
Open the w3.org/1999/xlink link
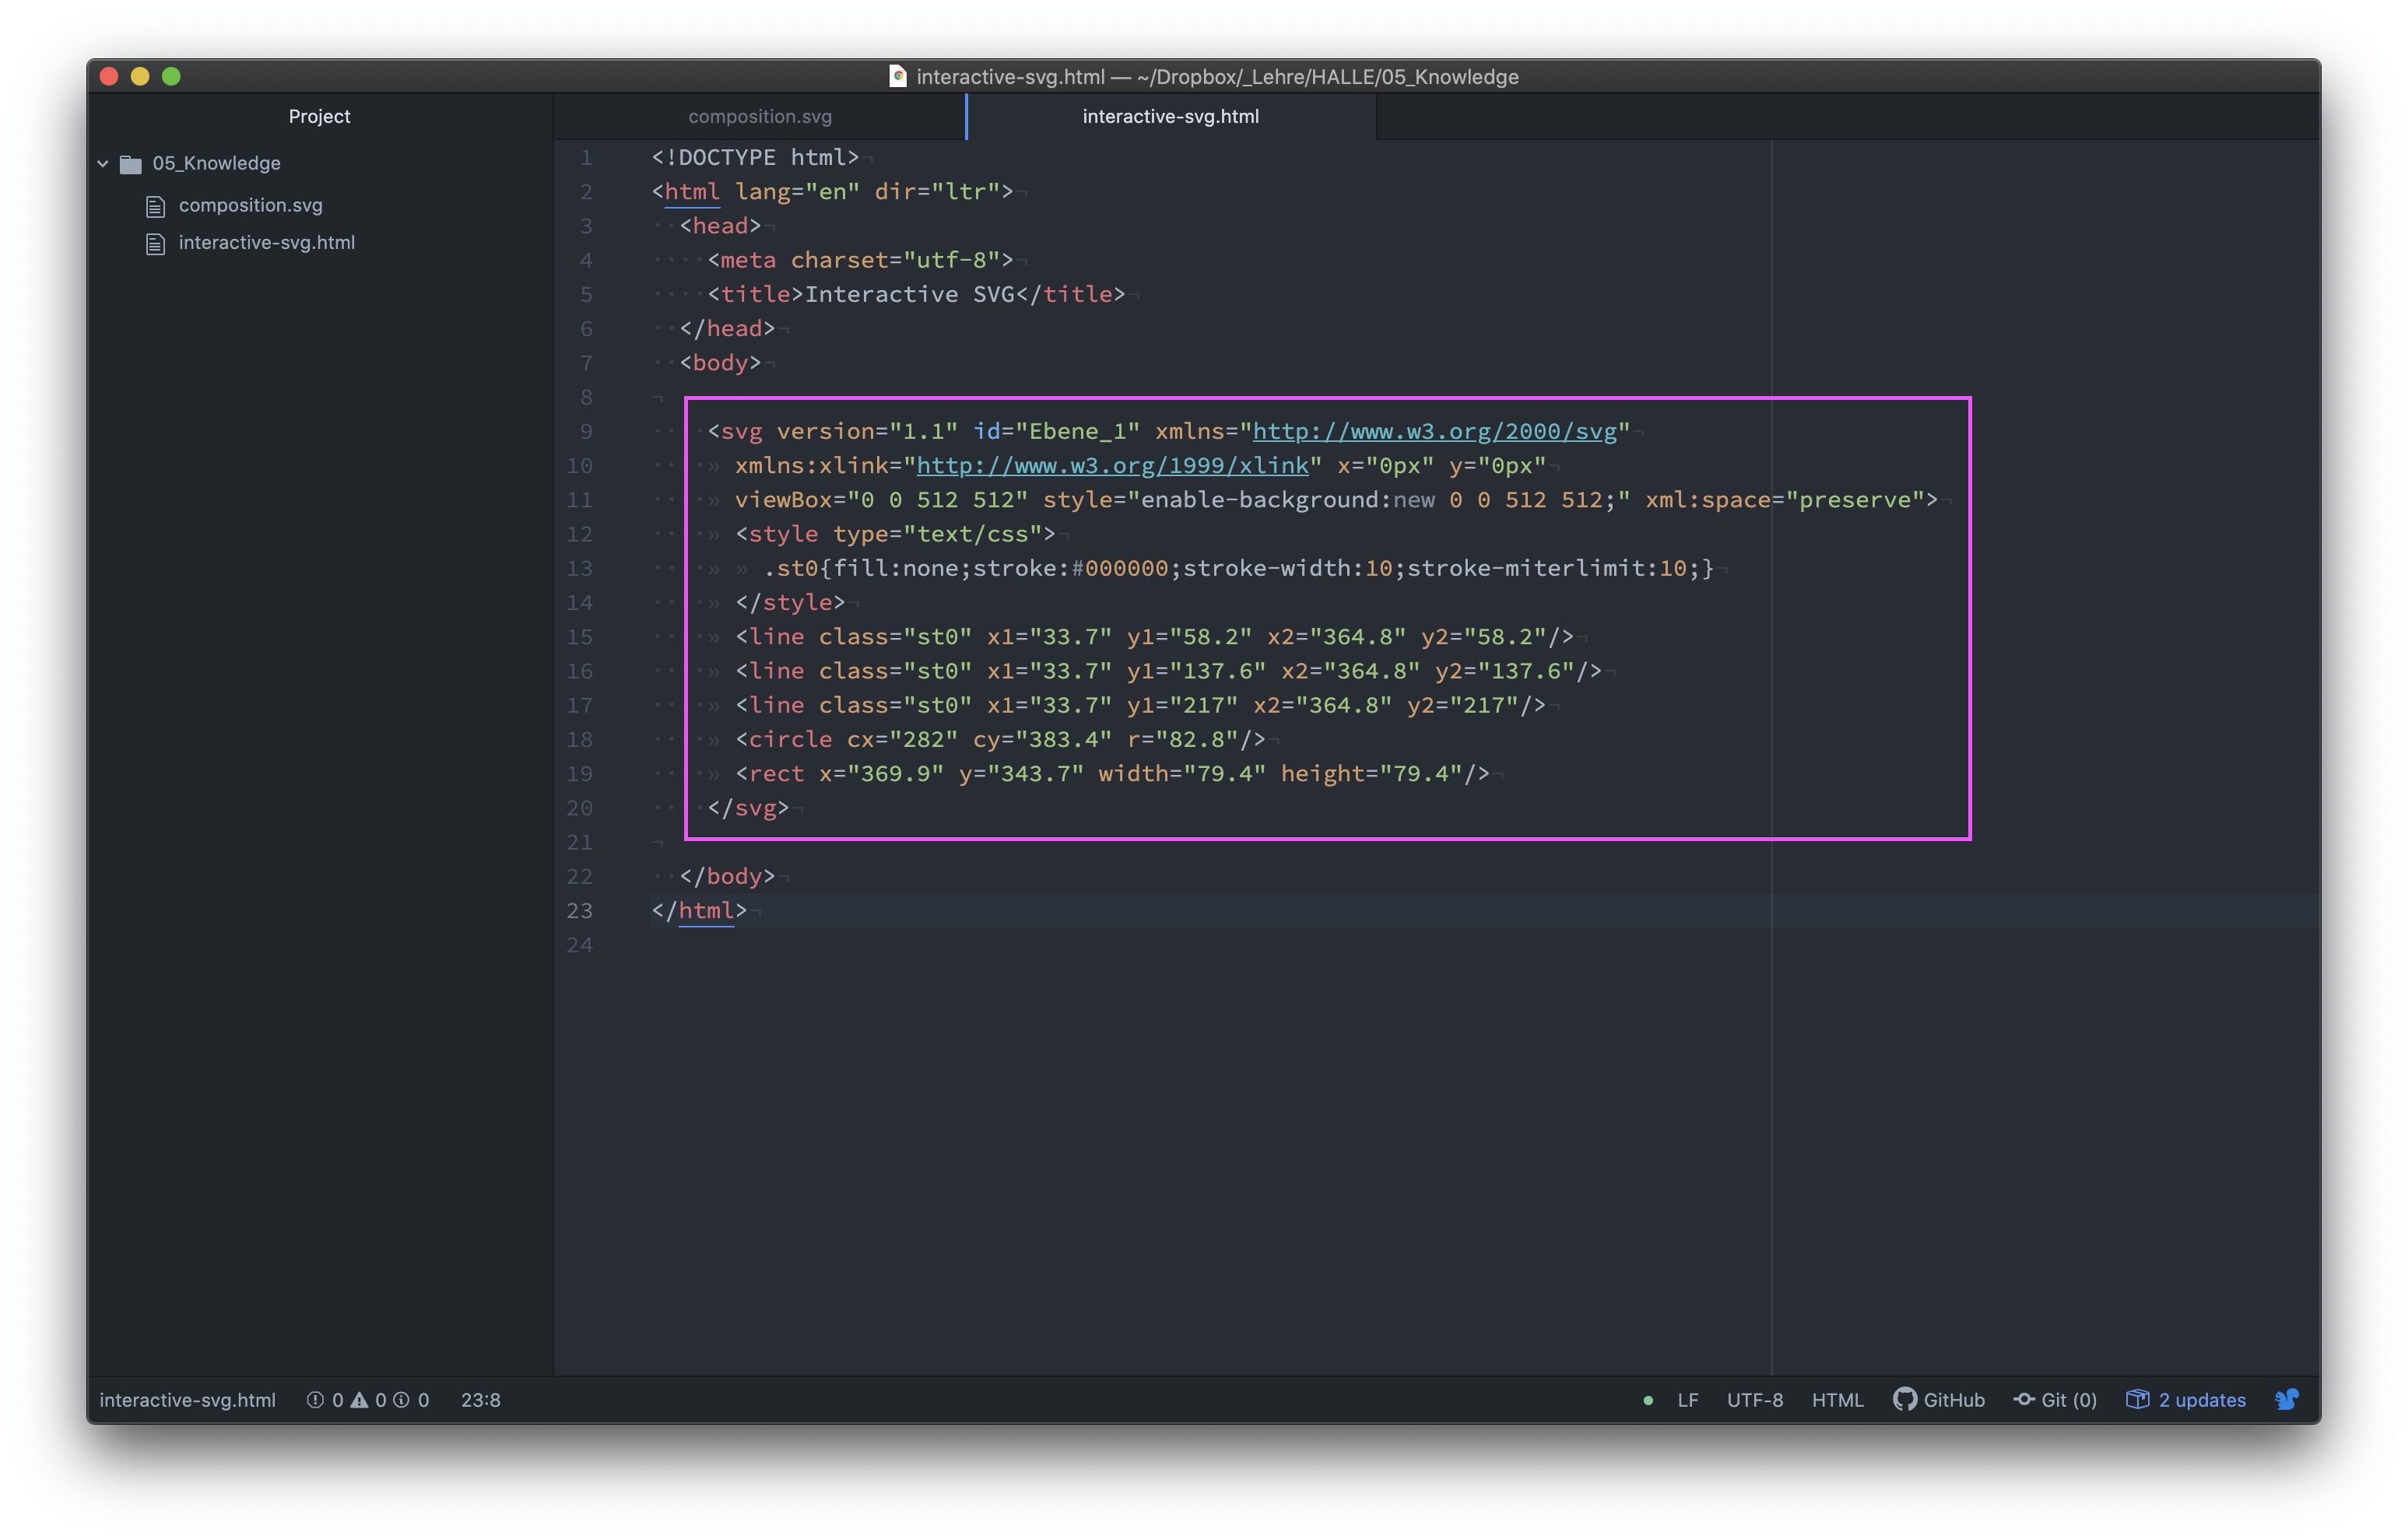coord(1113,465)
